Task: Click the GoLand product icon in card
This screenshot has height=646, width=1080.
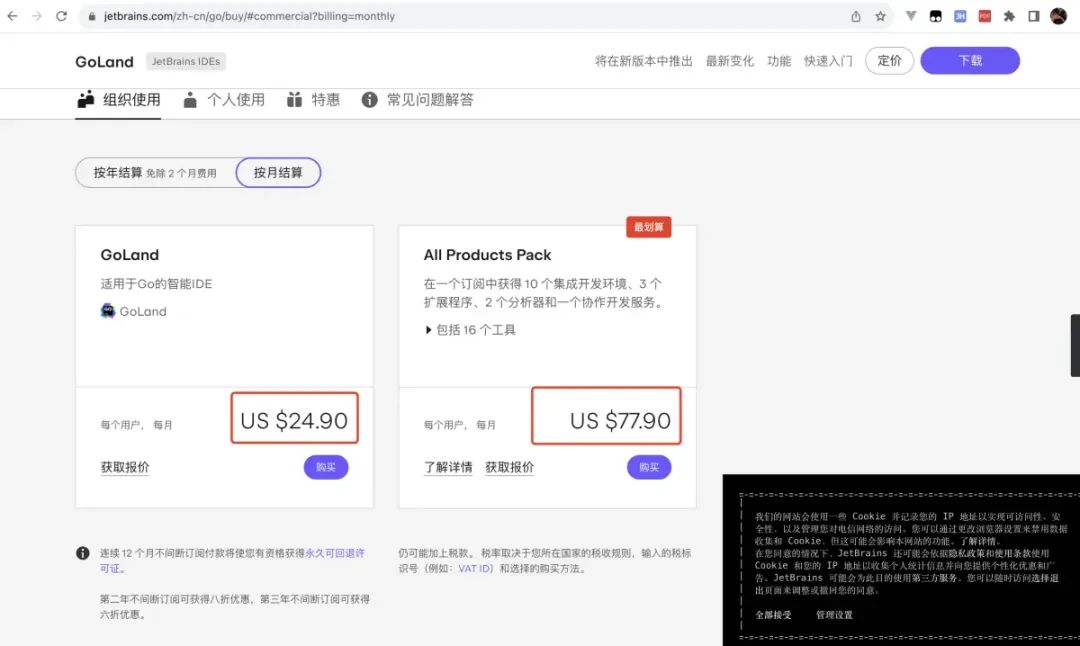Action: 108,311
